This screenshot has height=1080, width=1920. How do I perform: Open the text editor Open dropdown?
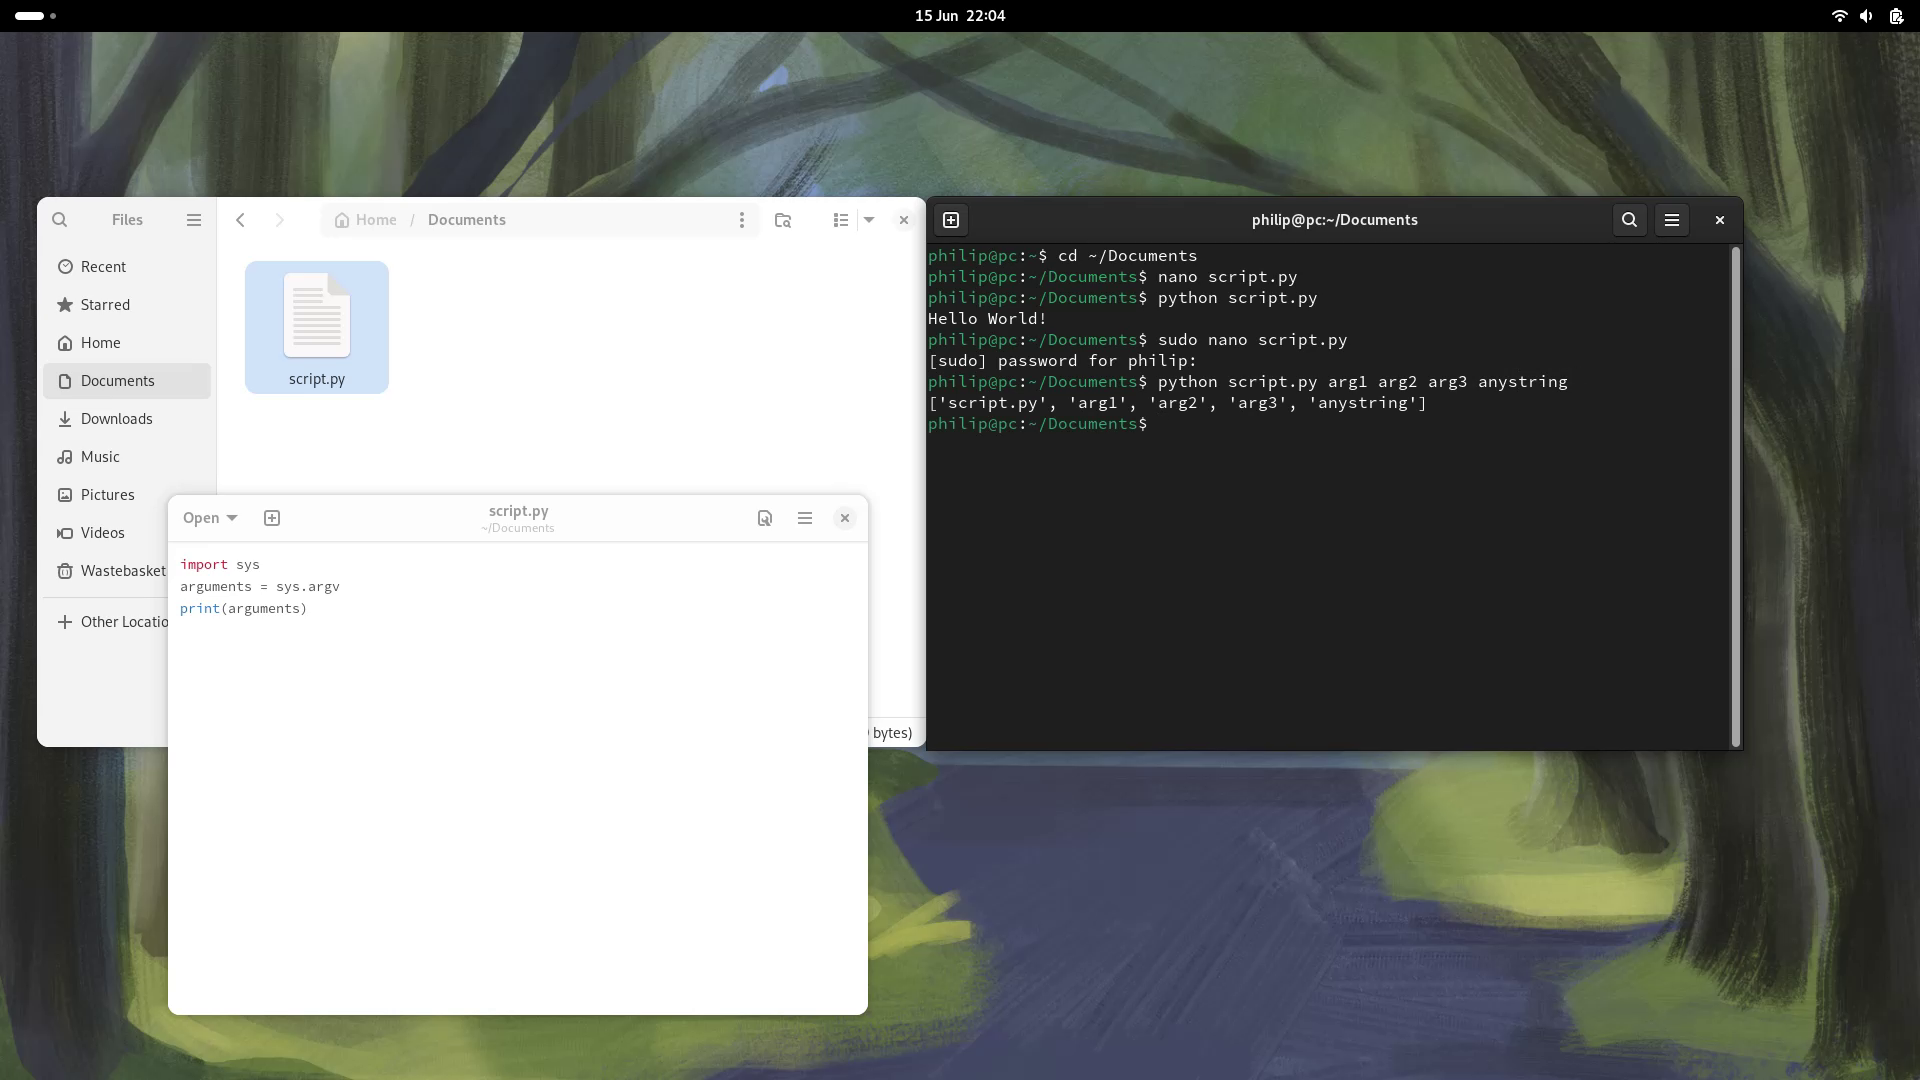(x=210, y=518)
